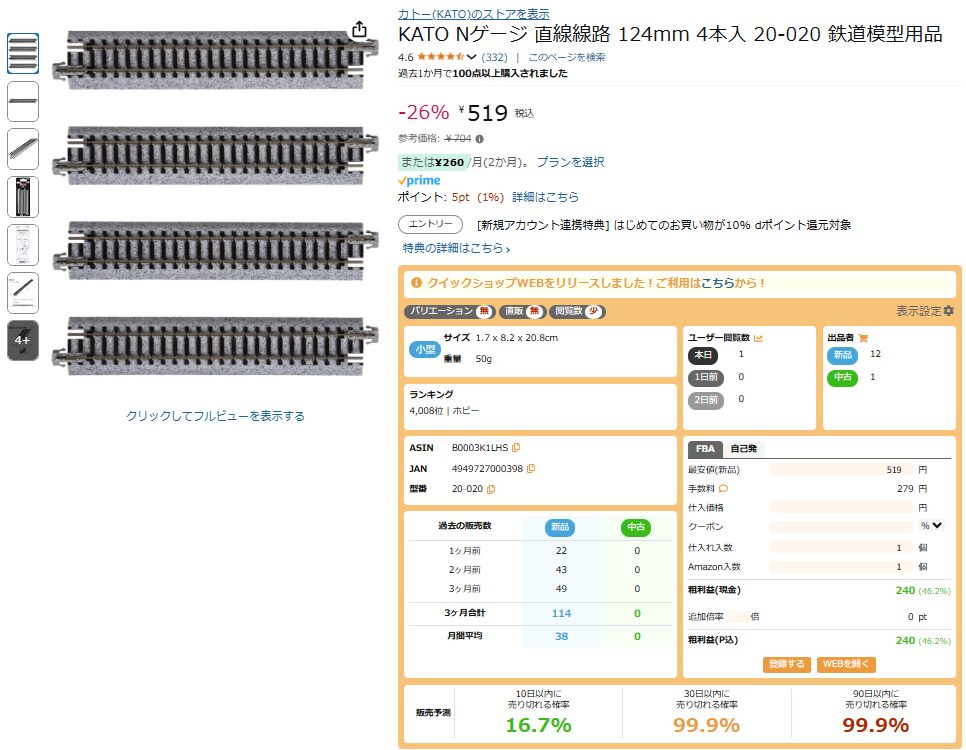Screen dimensions: 966x750
Task: Switch to the 自己発 tab
Action: pos(743,449)
